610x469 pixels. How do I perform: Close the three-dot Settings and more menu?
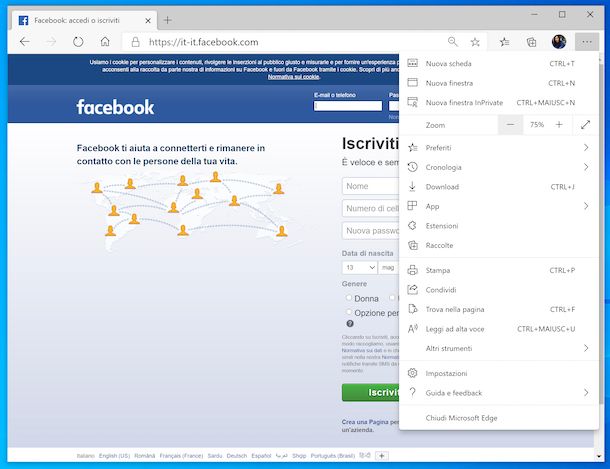587,42
